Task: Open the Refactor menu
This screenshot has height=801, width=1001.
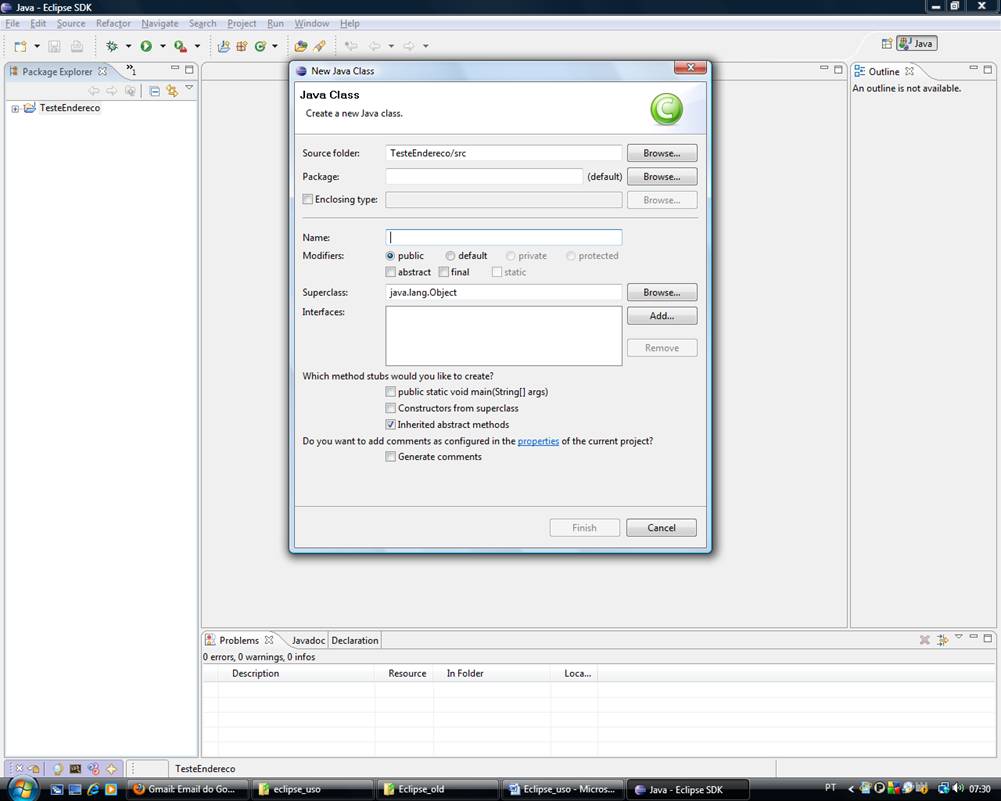Action: (x=113, y=24)
